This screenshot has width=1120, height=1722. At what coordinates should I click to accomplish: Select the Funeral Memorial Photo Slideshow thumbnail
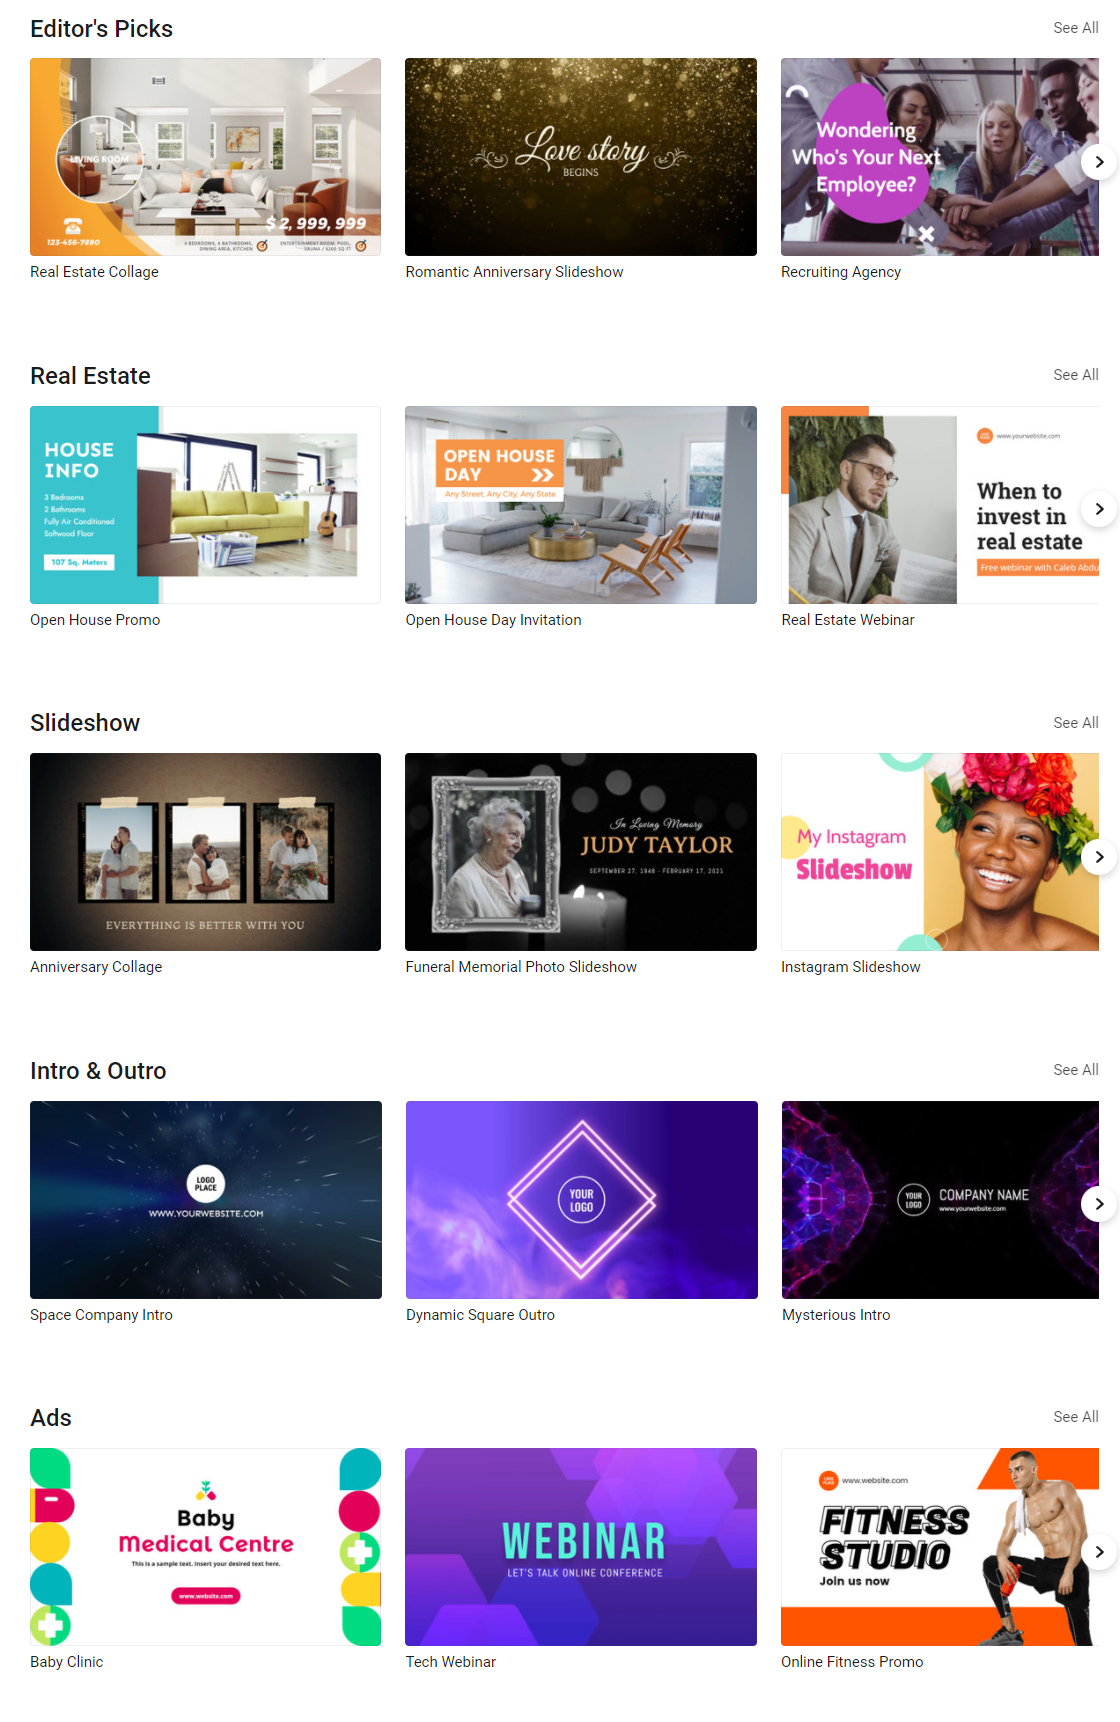pyautogui.click(x=581, y=852)
